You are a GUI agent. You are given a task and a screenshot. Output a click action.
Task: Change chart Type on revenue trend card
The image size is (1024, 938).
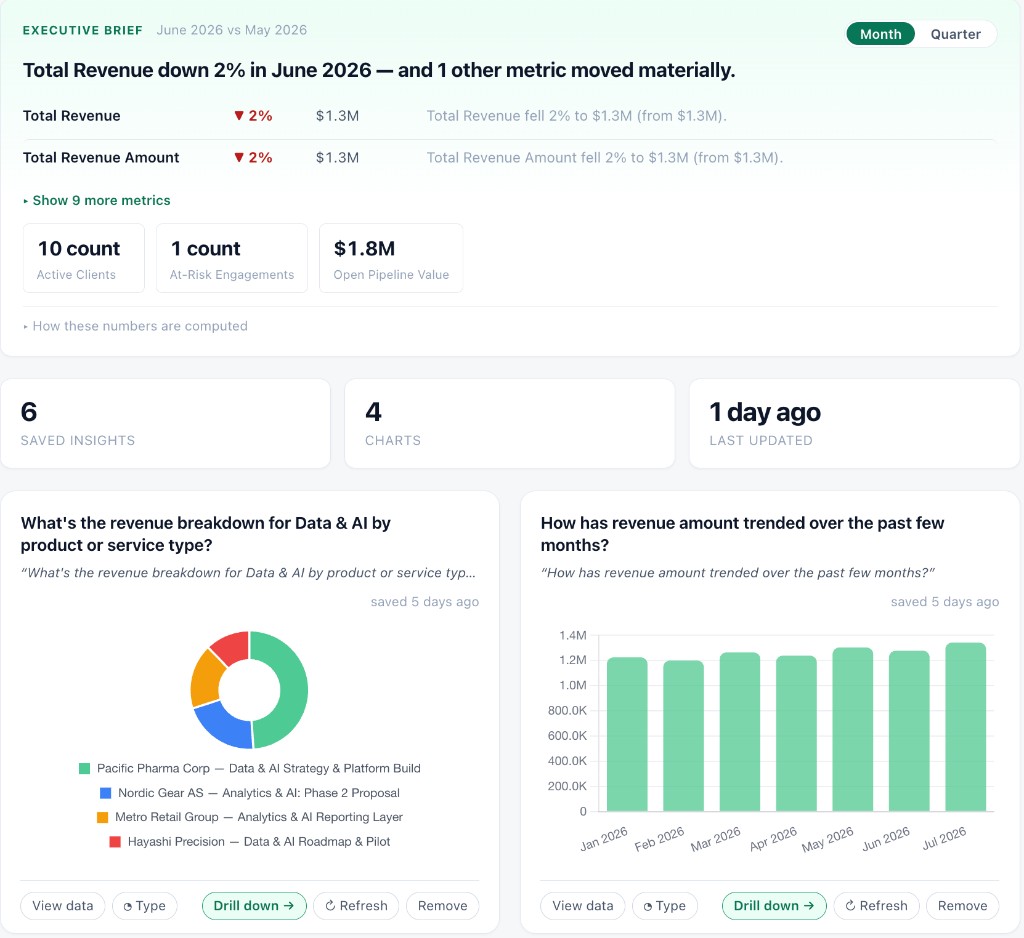[664, 906]
